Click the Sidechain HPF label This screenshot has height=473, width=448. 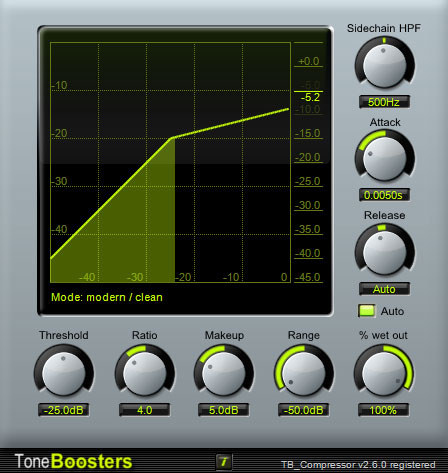coord(384,28)
